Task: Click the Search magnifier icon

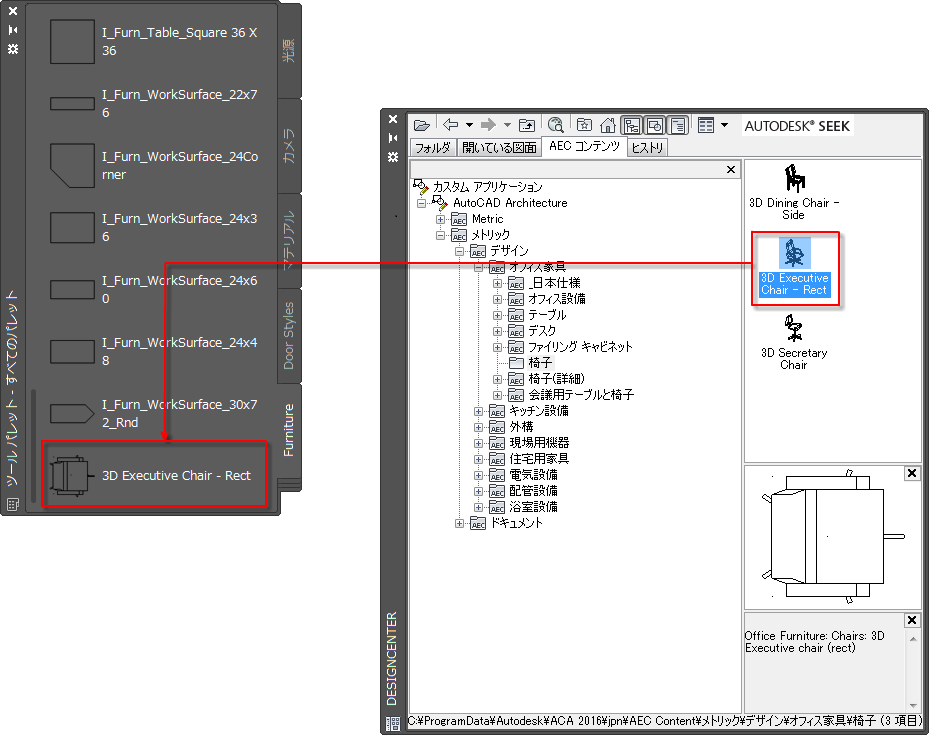Action: (x=556, y=125)
